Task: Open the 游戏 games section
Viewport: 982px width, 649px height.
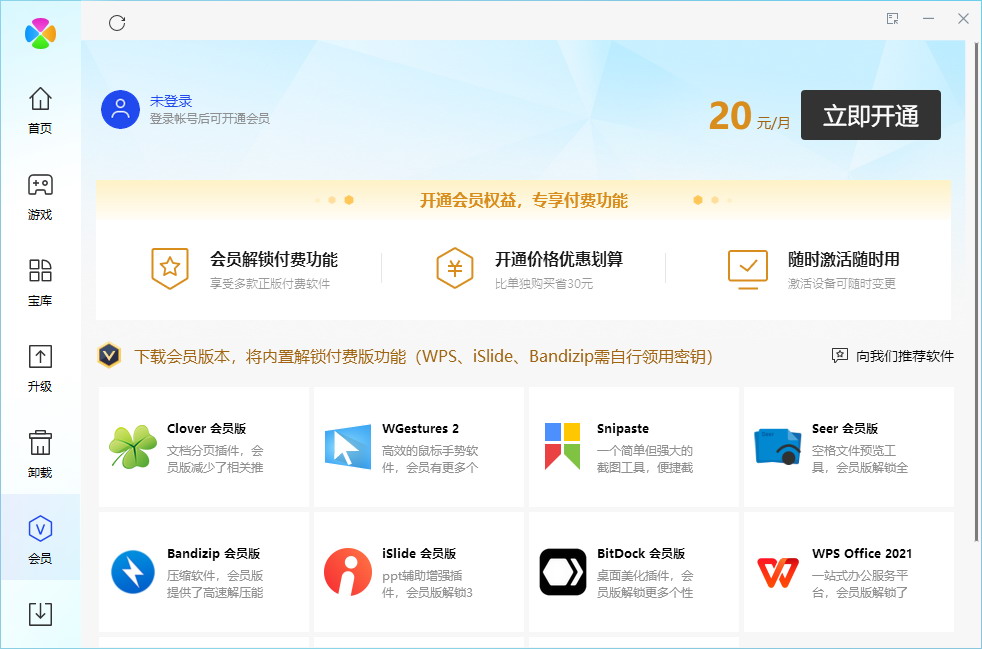Action: coord(40,194)
